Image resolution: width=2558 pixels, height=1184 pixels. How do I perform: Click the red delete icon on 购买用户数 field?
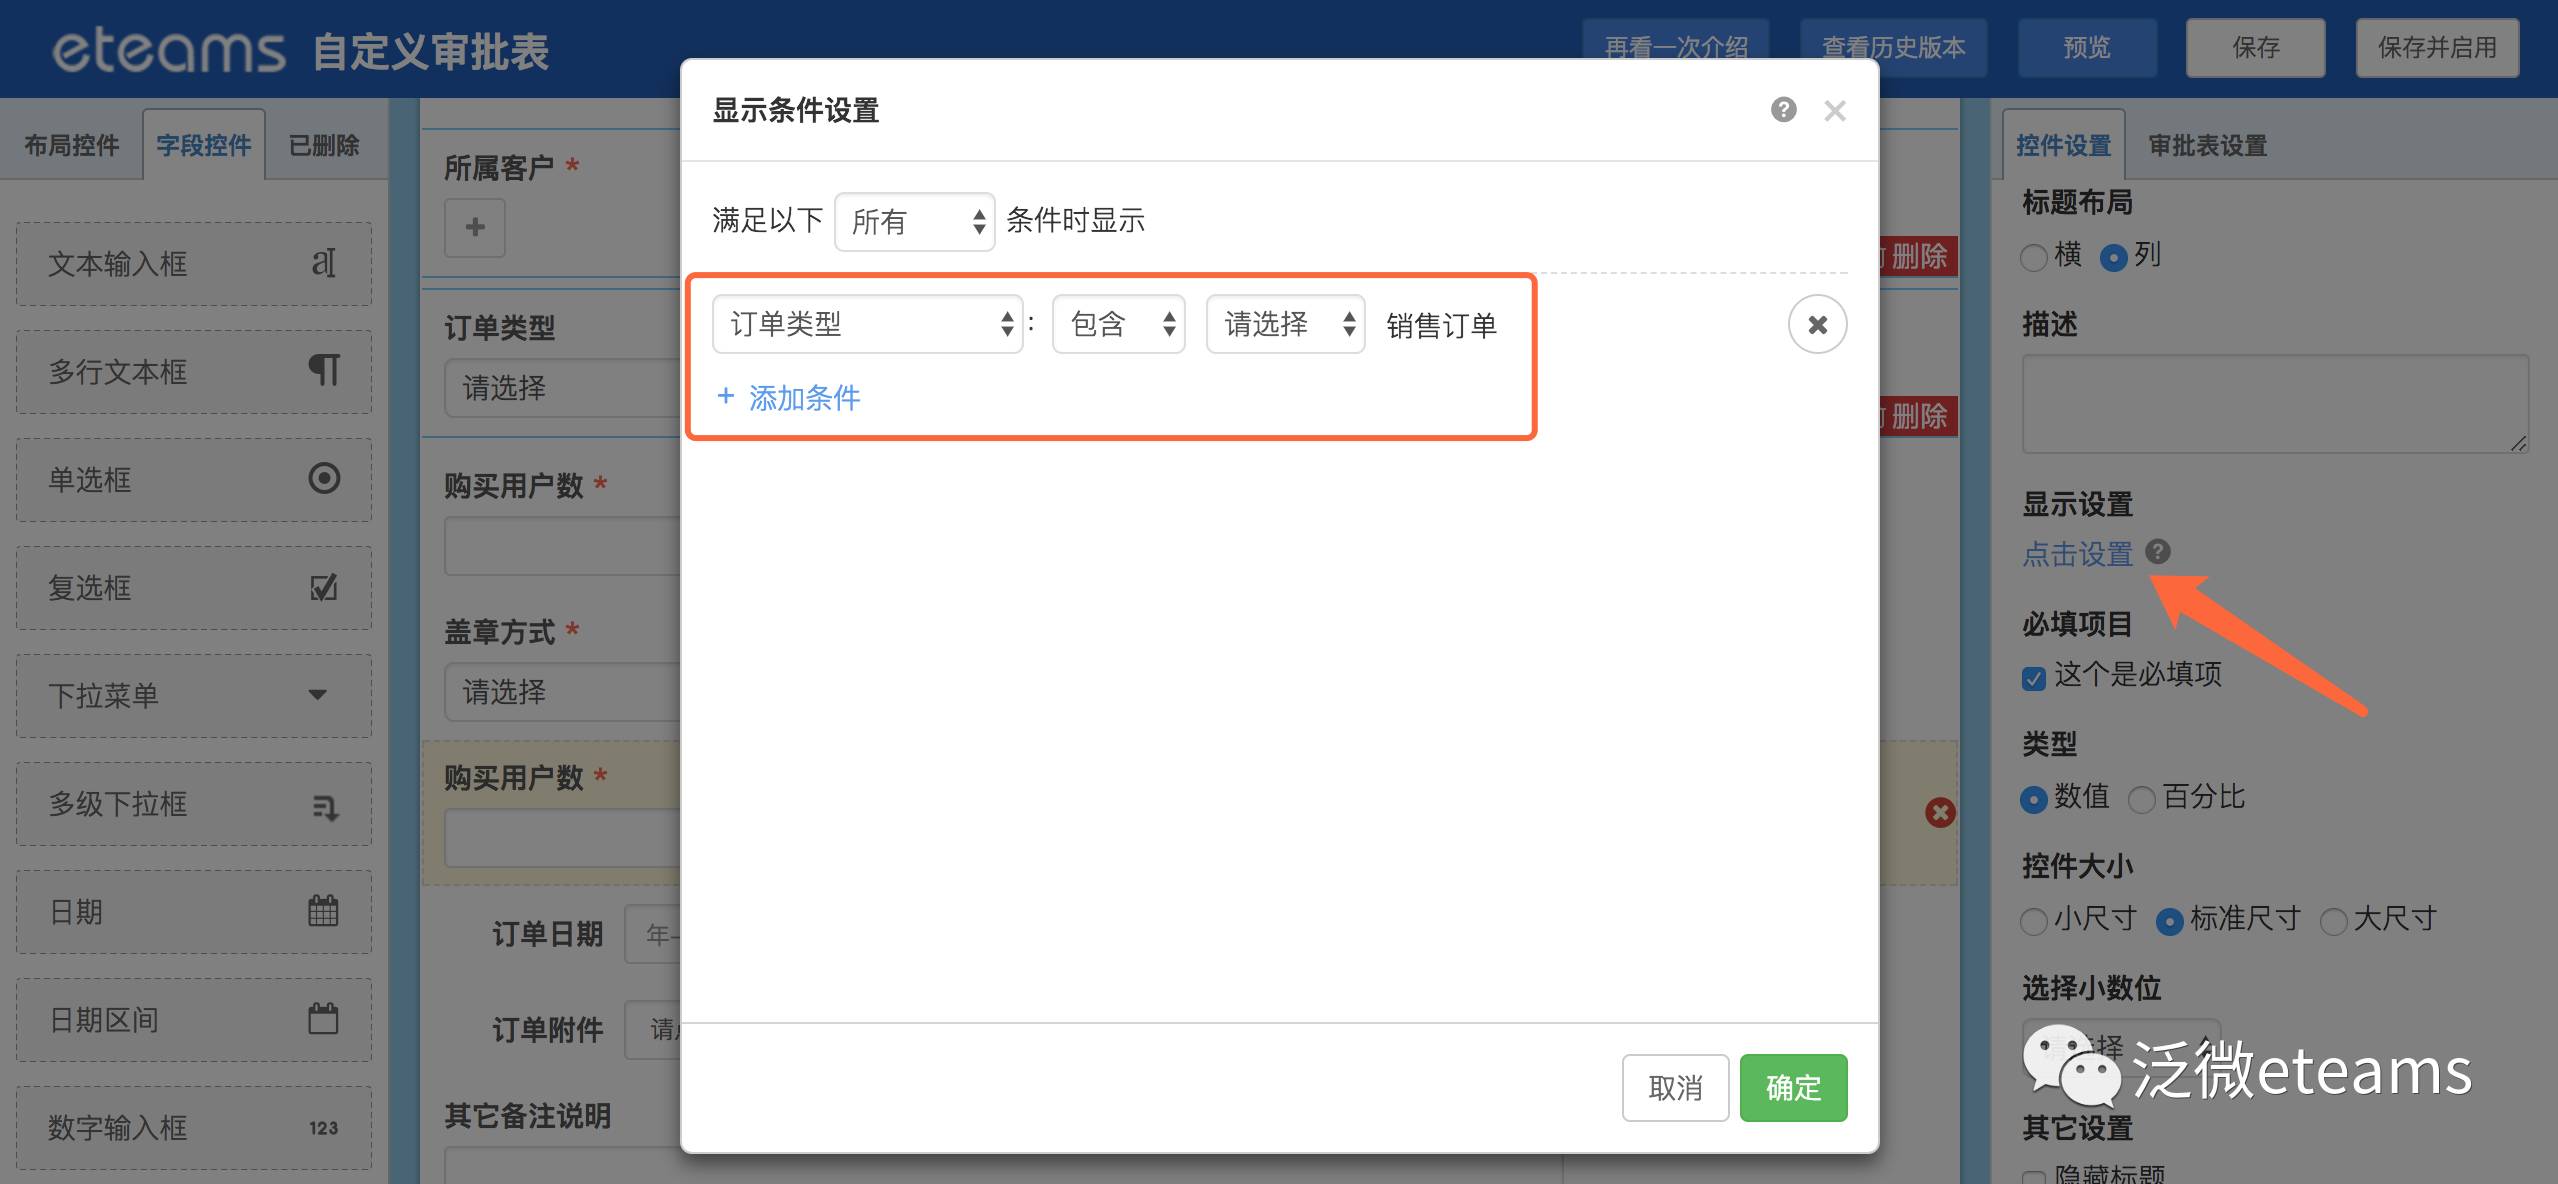click(x=1940, y=812)
